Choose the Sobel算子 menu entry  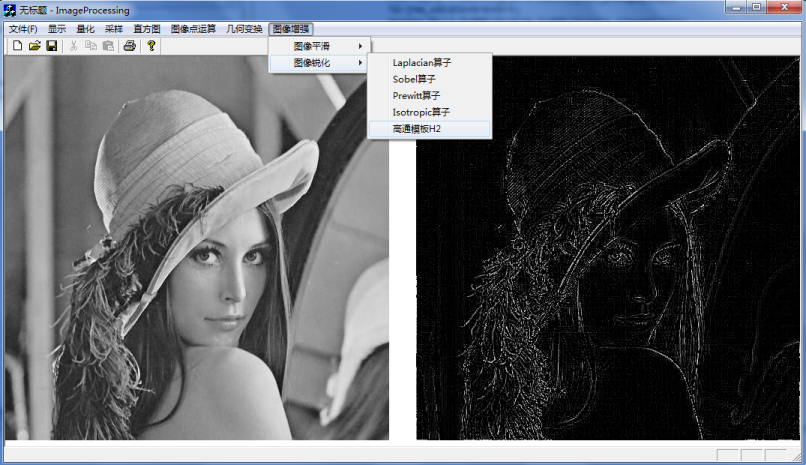coord(430,79)
